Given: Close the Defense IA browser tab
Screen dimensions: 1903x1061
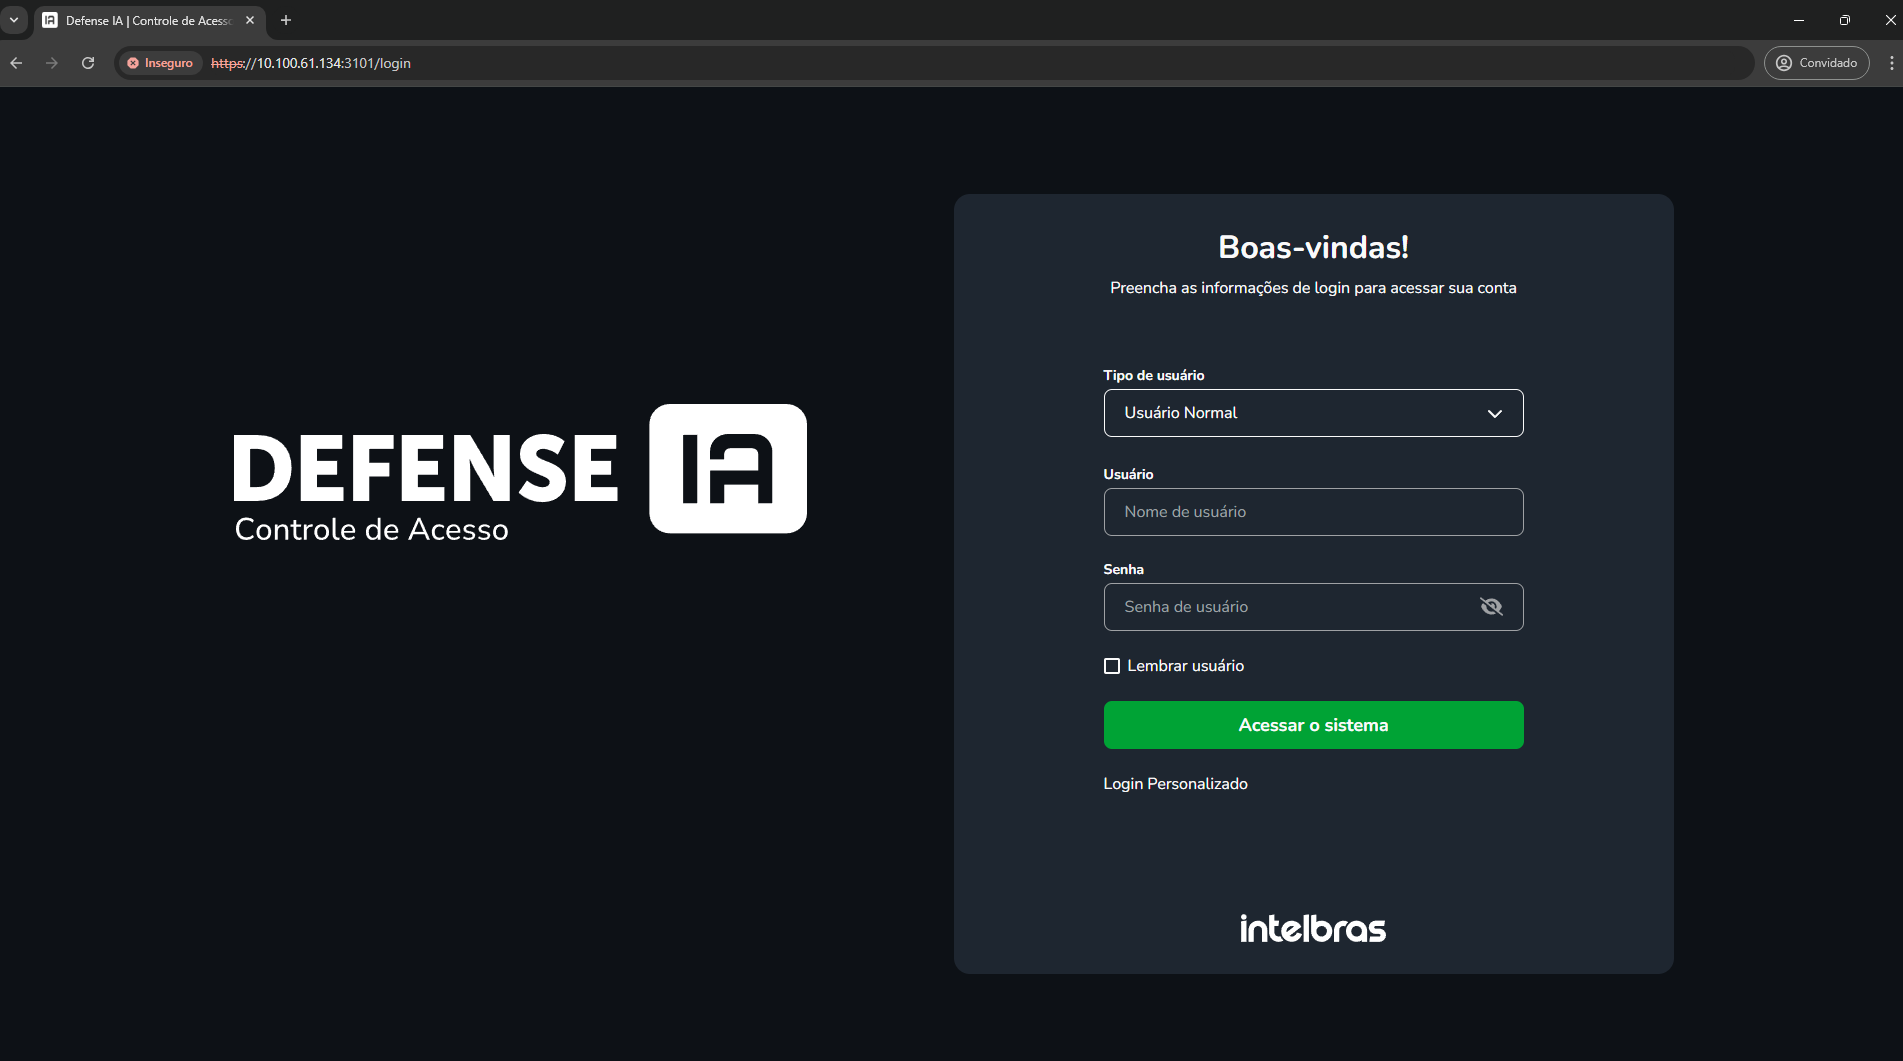Looking at the screenshot, I should tap(250, 20).
